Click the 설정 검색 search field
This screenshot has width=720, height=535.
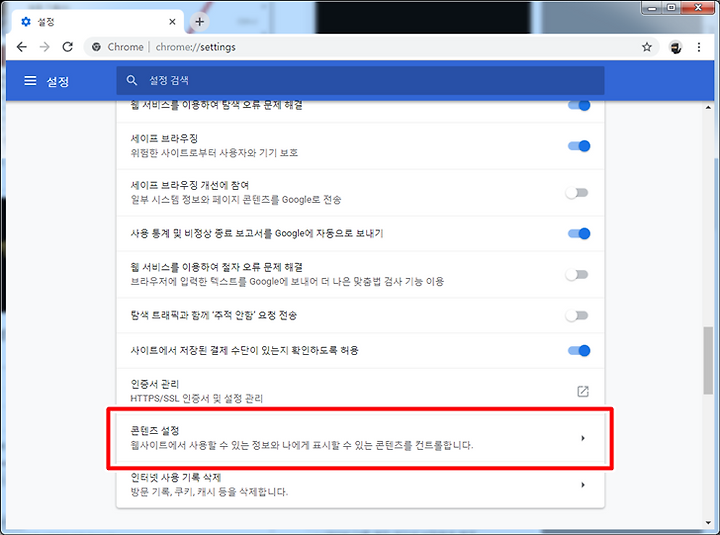pyautogui.click(x=360, y=80)
